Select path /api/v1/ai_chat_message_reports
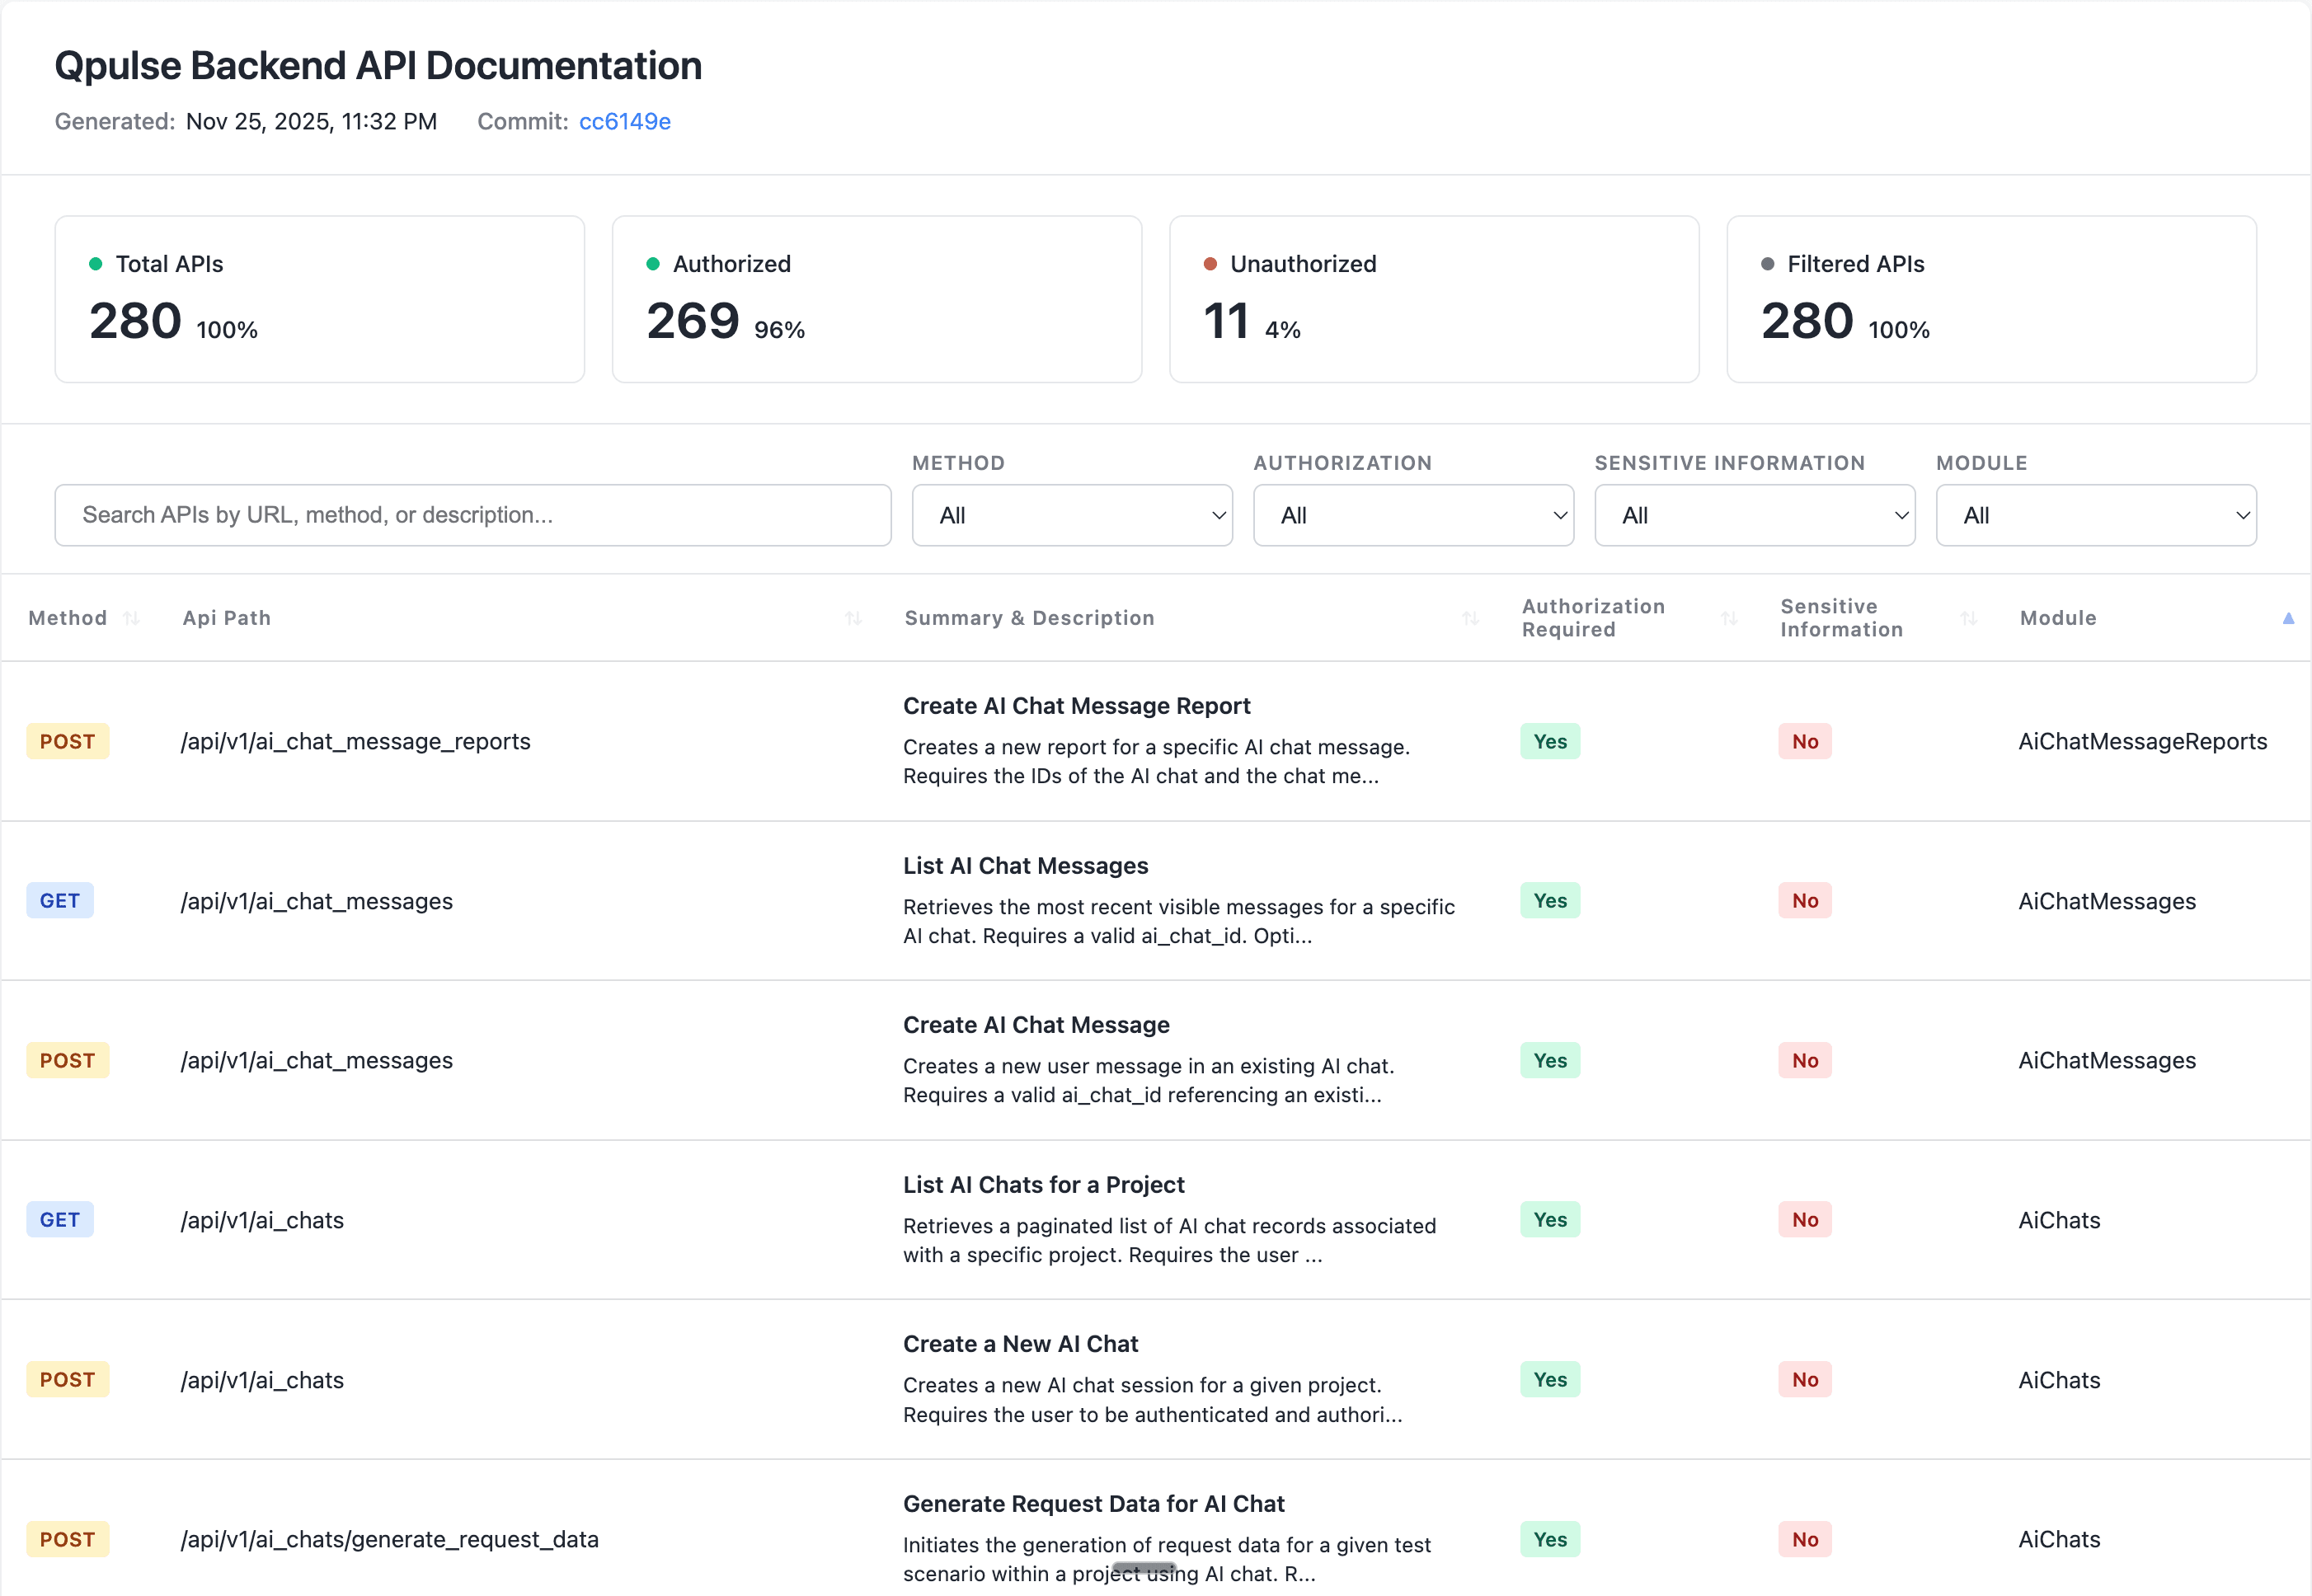Image resolution: width=2312 pixels, height=1596 pixels. tap(355, 741)
